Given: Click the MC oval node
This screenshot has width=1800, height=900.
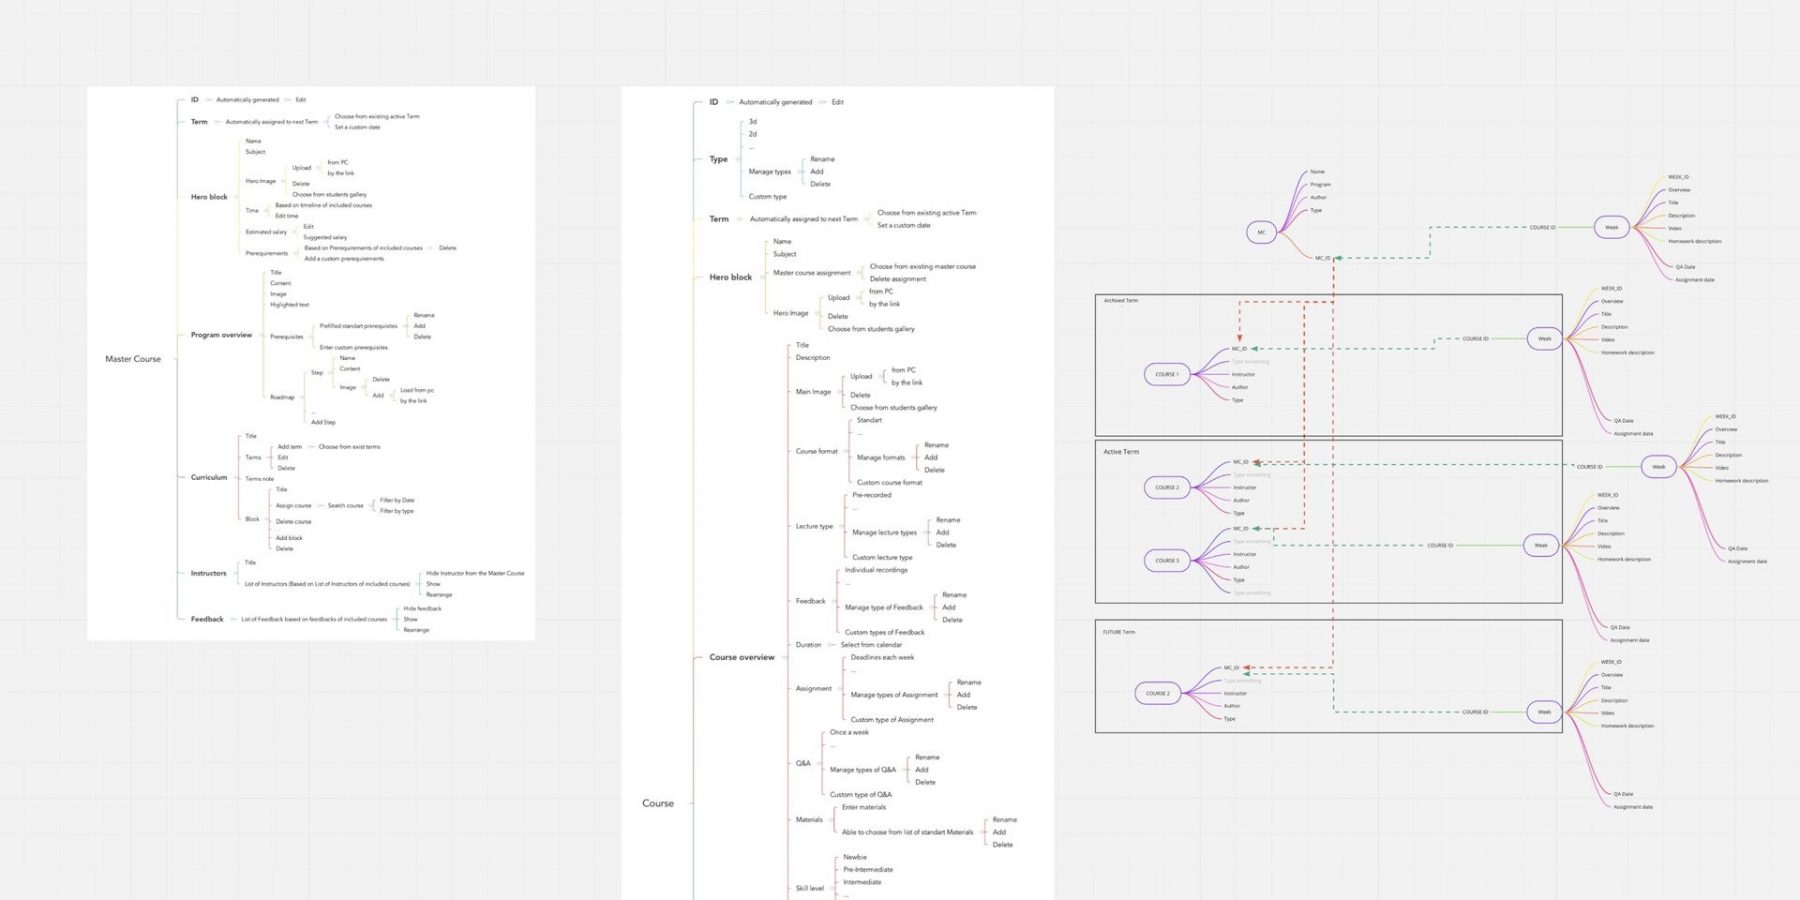Looking at the screenshot, I should click(x=1261, y=232).
